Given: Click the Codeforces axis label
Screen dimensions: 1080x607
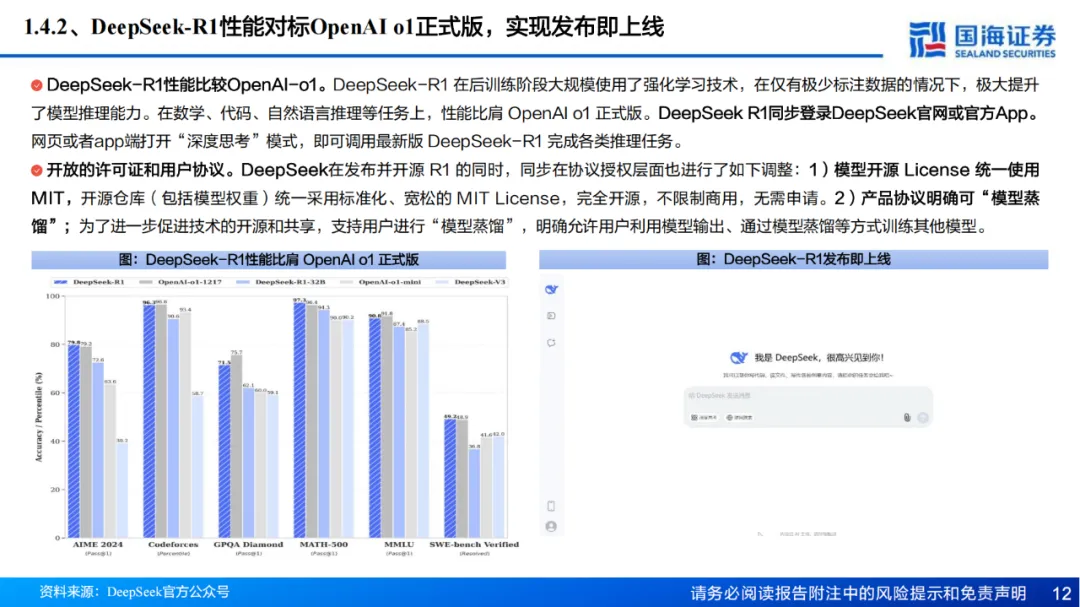Looking at the screenshot, I should [173, 544].
